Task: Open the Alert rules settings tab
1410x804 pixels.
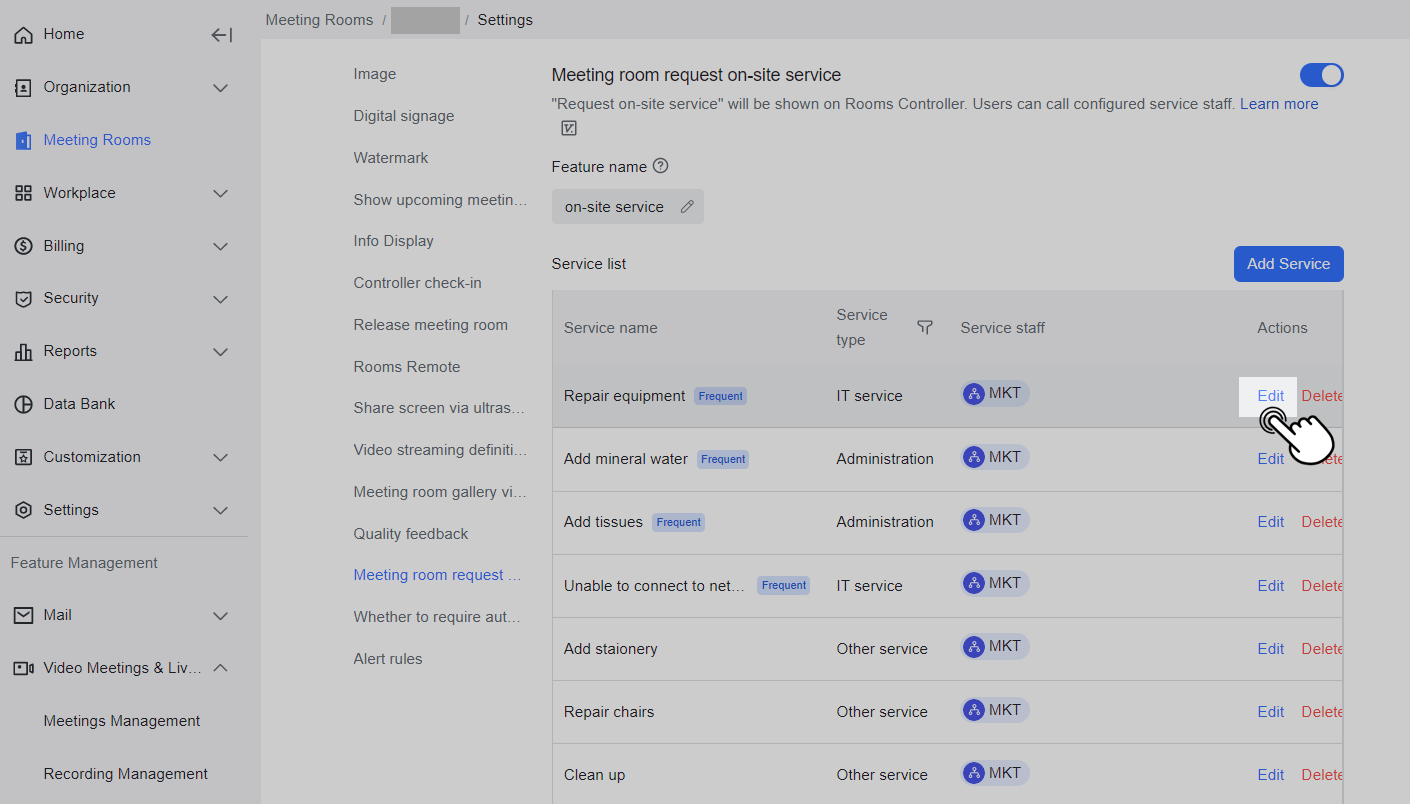Action: (x=387, y=659)
